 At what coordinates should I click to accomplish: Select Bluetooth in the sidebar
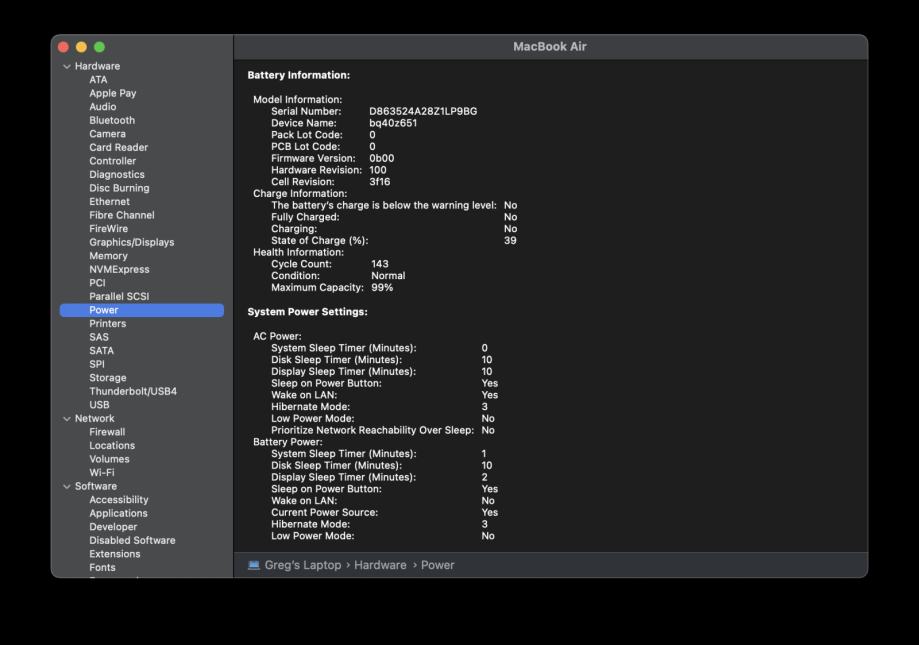pyautogui.click(x=111, y=120)
